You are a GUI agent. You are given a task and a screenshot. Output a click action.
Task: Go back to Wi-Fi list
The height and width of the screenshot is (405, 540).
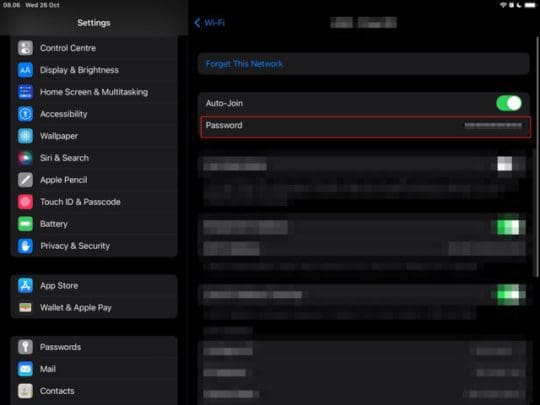(209, 23)
